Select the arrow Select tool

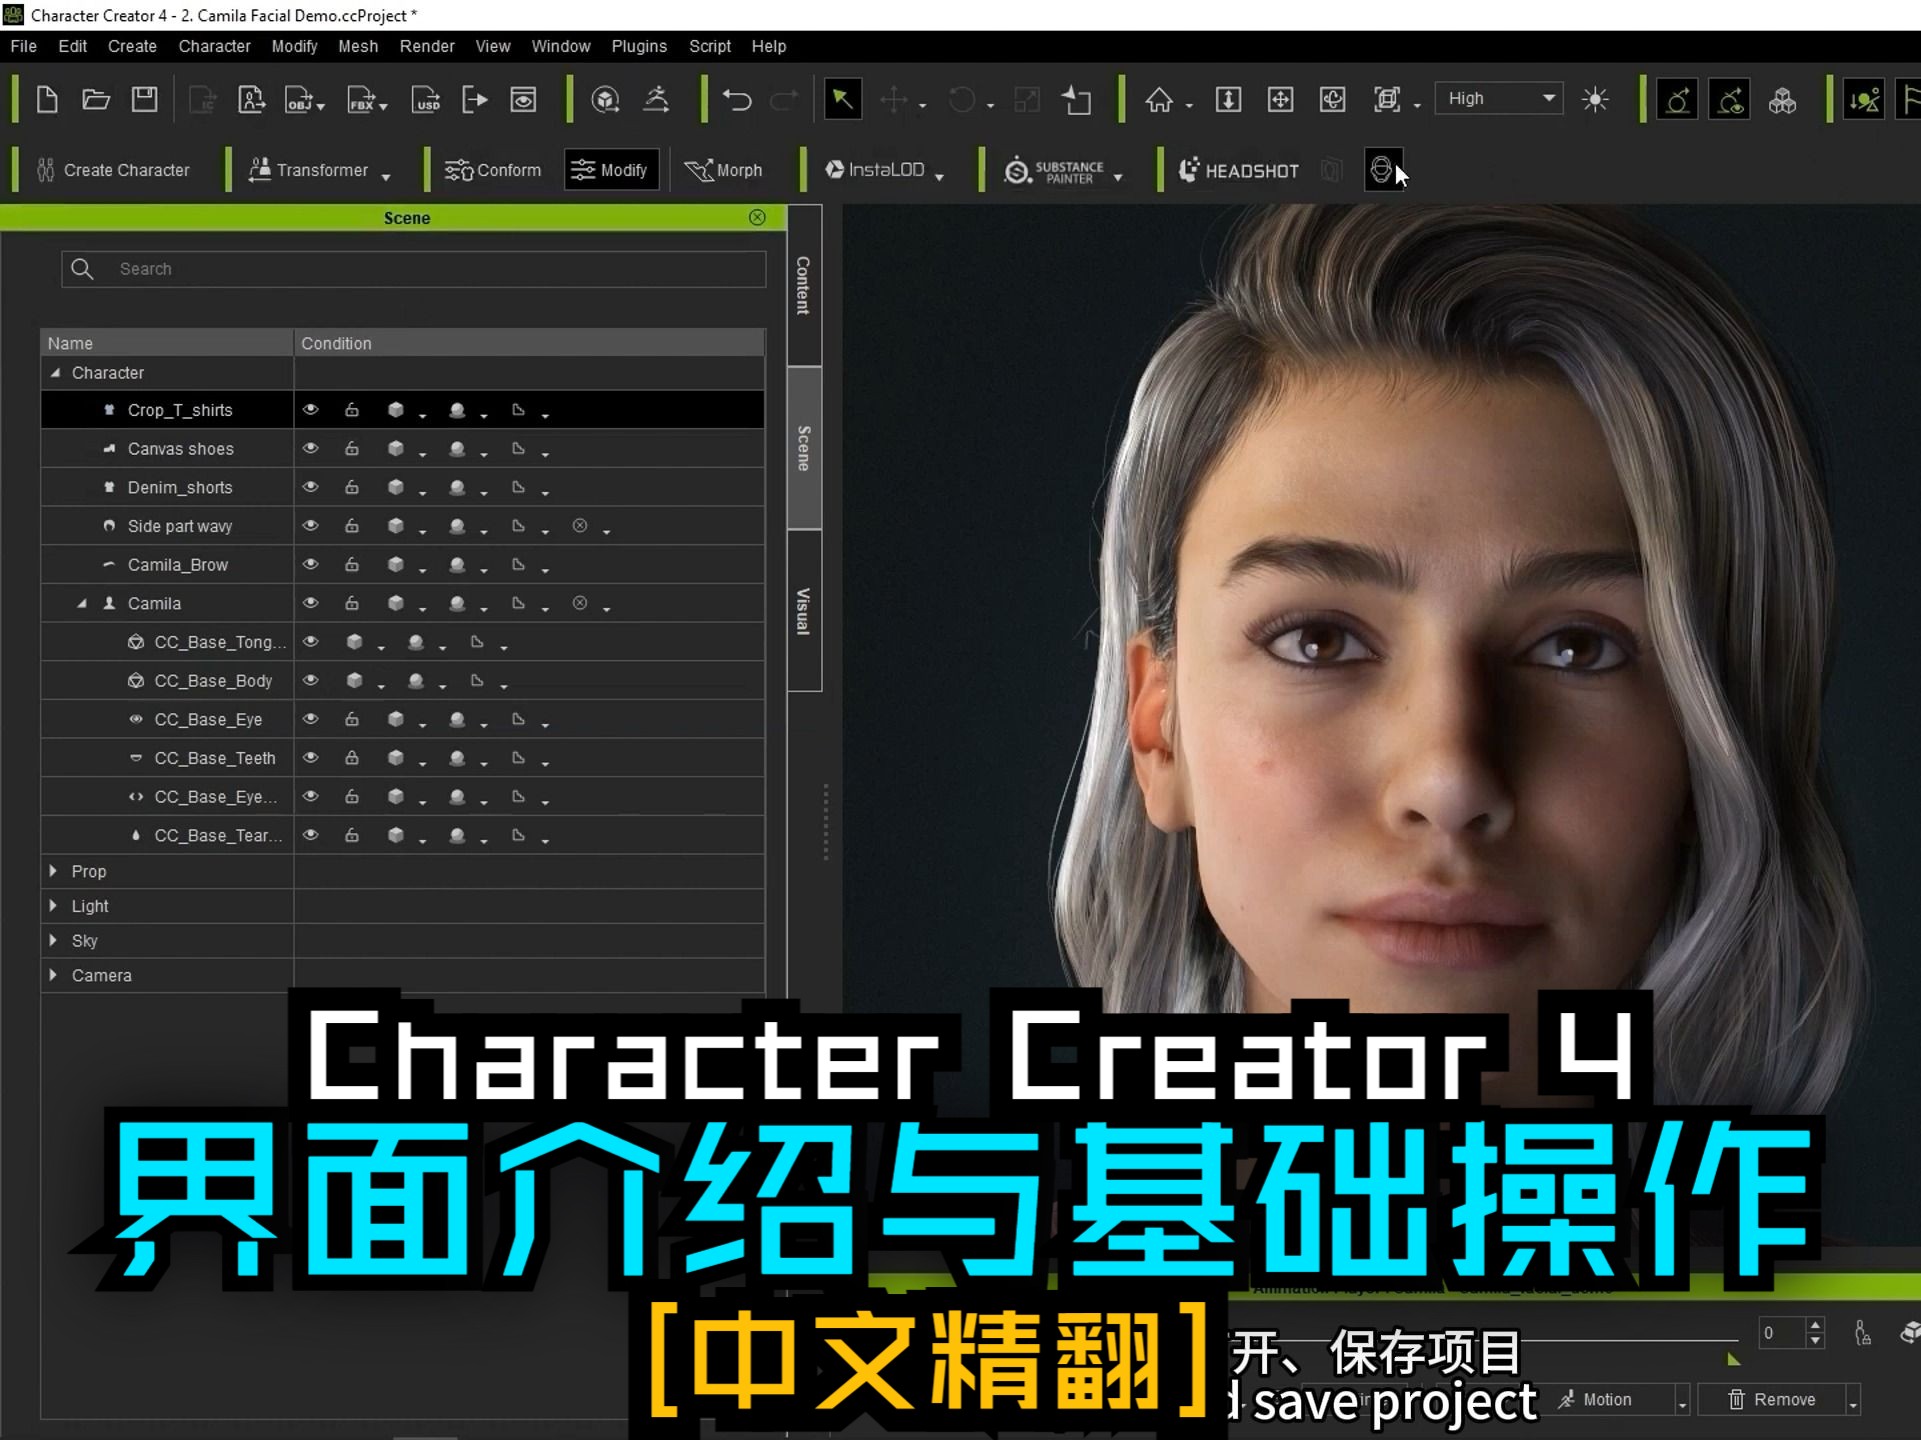(842, 99)
